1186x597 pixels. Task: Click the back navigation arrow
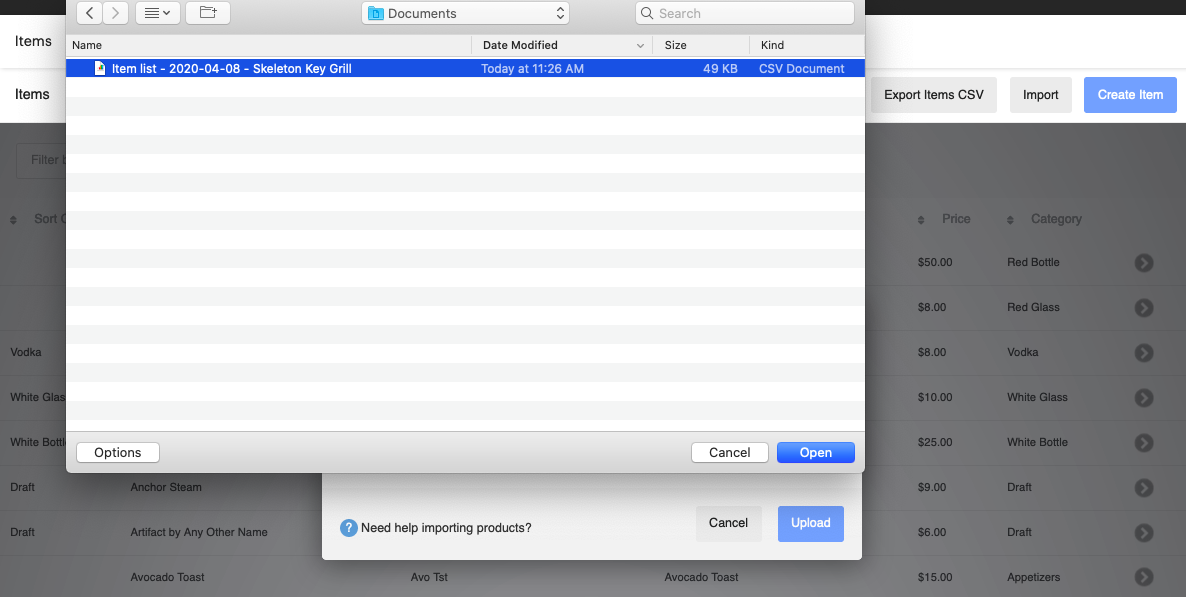coord(88,13)
